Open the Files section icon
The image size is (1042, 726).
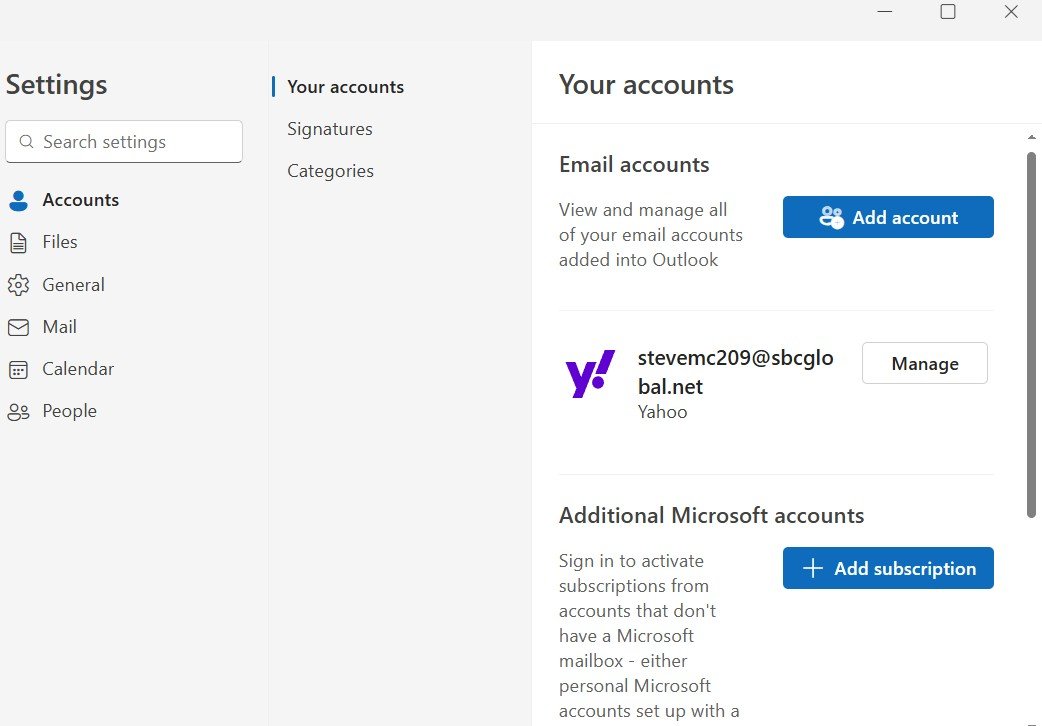click(x=18, y=242)
